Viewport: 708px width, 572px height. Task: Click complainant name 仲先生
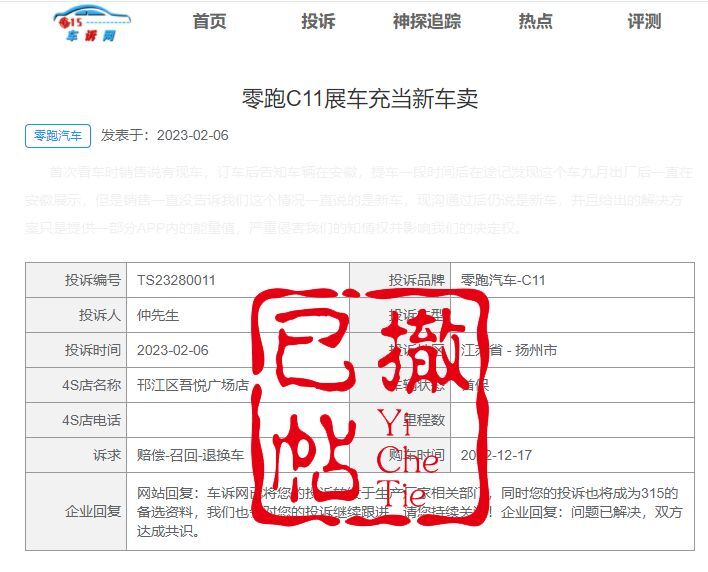tap(158, 316)
